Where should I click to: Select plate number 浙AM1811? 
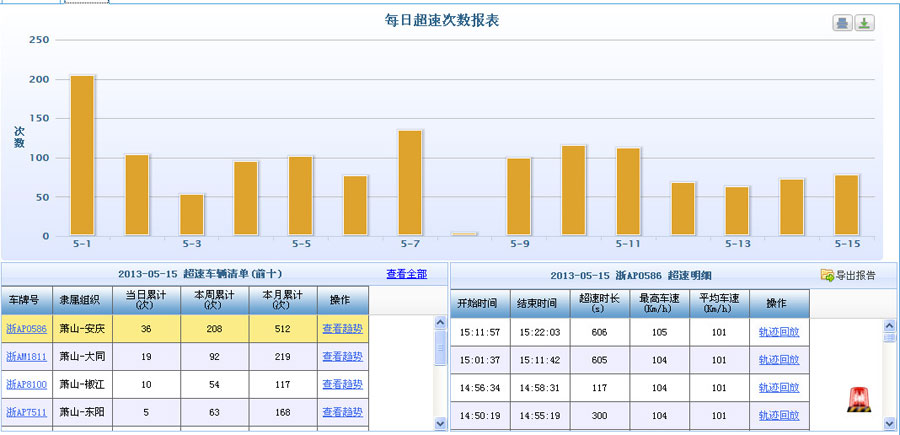tap(27, 356)
